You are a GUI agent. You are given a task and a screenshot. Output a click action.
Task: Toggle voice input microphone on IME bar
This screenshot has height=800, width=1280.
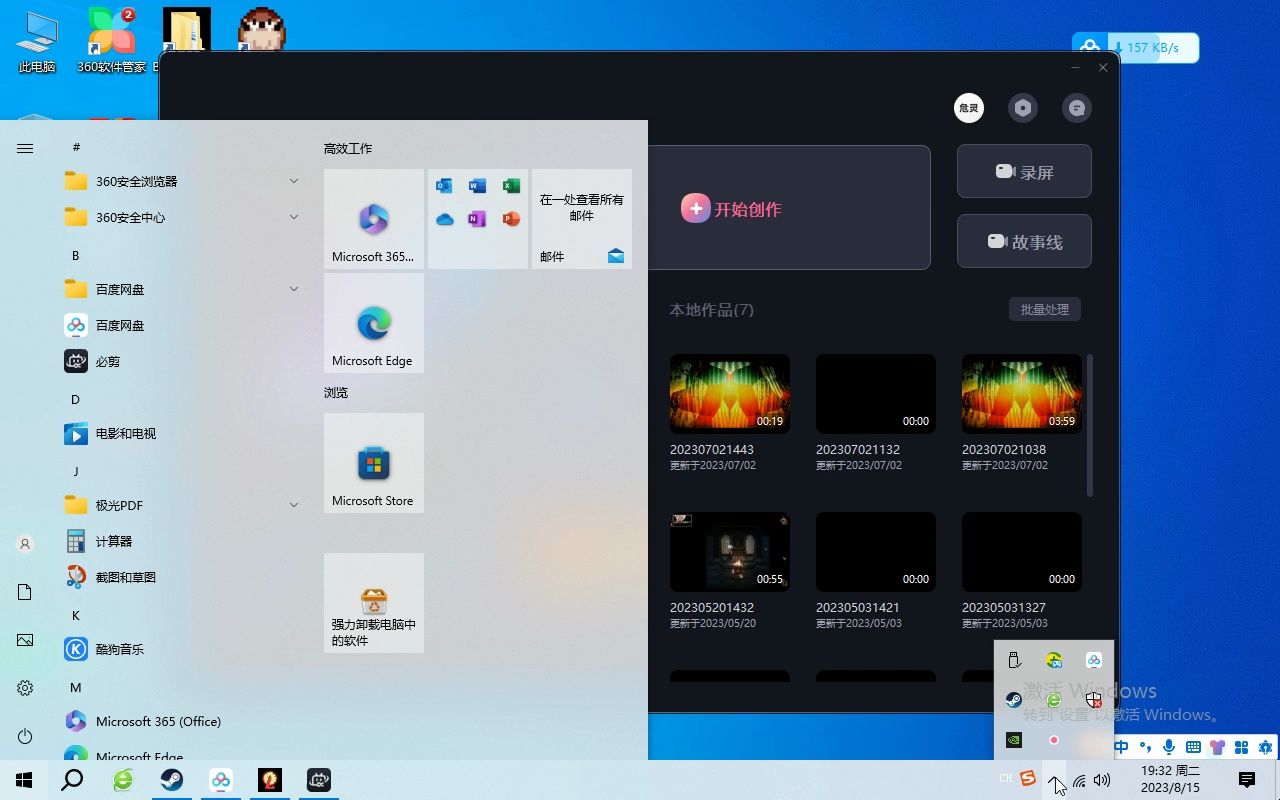pos(1169,747)
